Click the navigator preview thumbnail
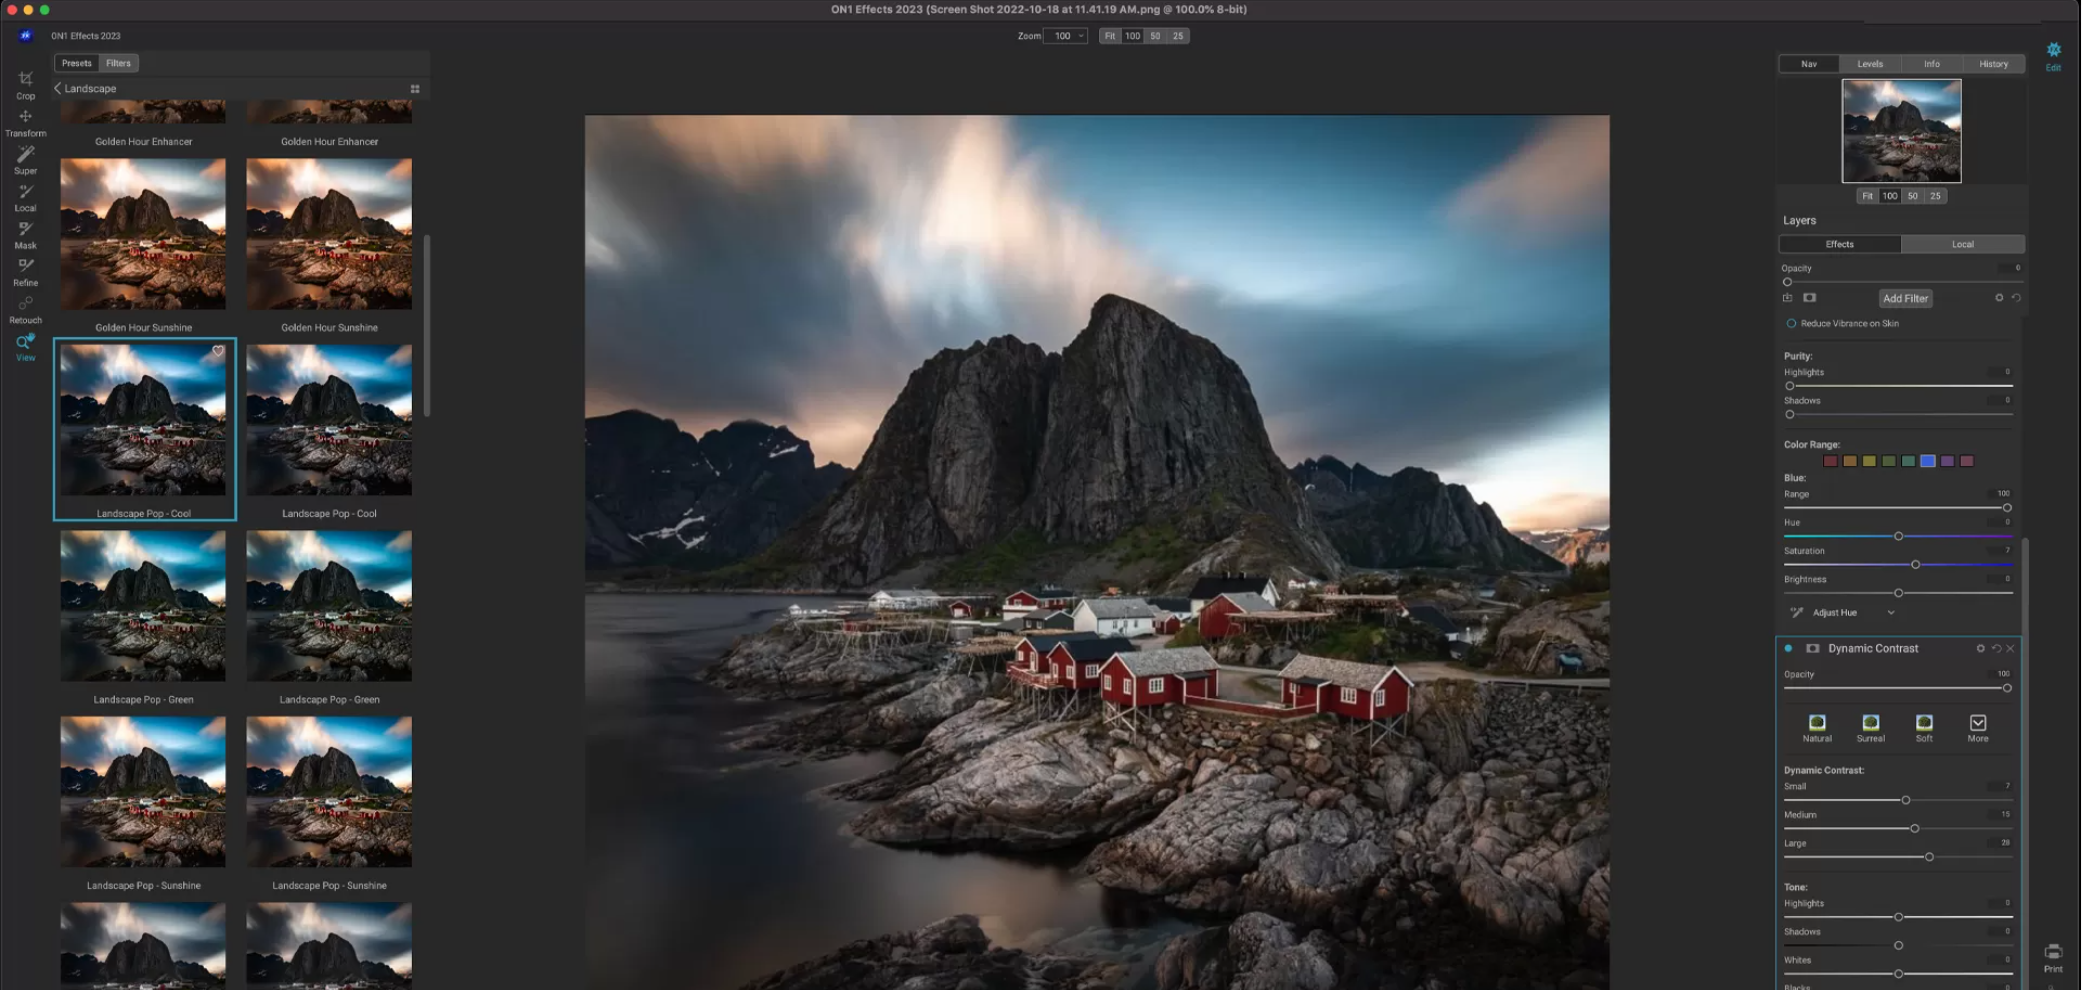2082x990 pixels. tap(1901, 131)
